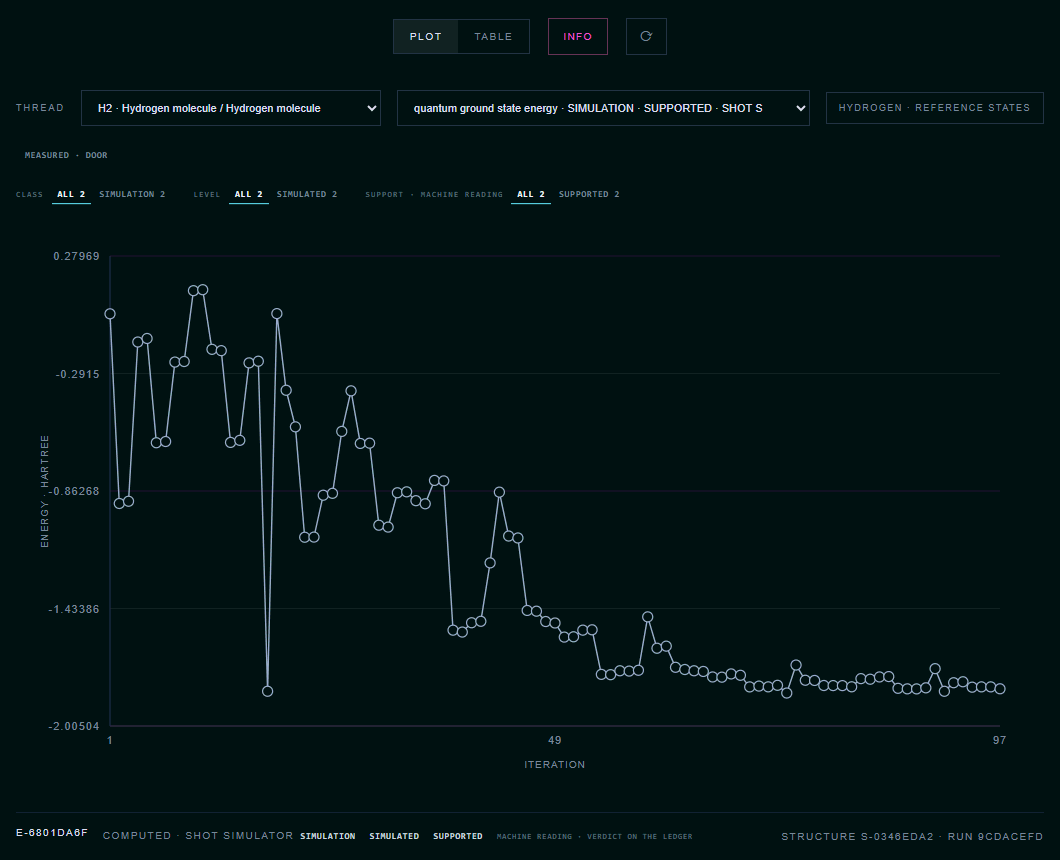Select ALL 2 under SUPPORT filter

click(x=531, y=195)
